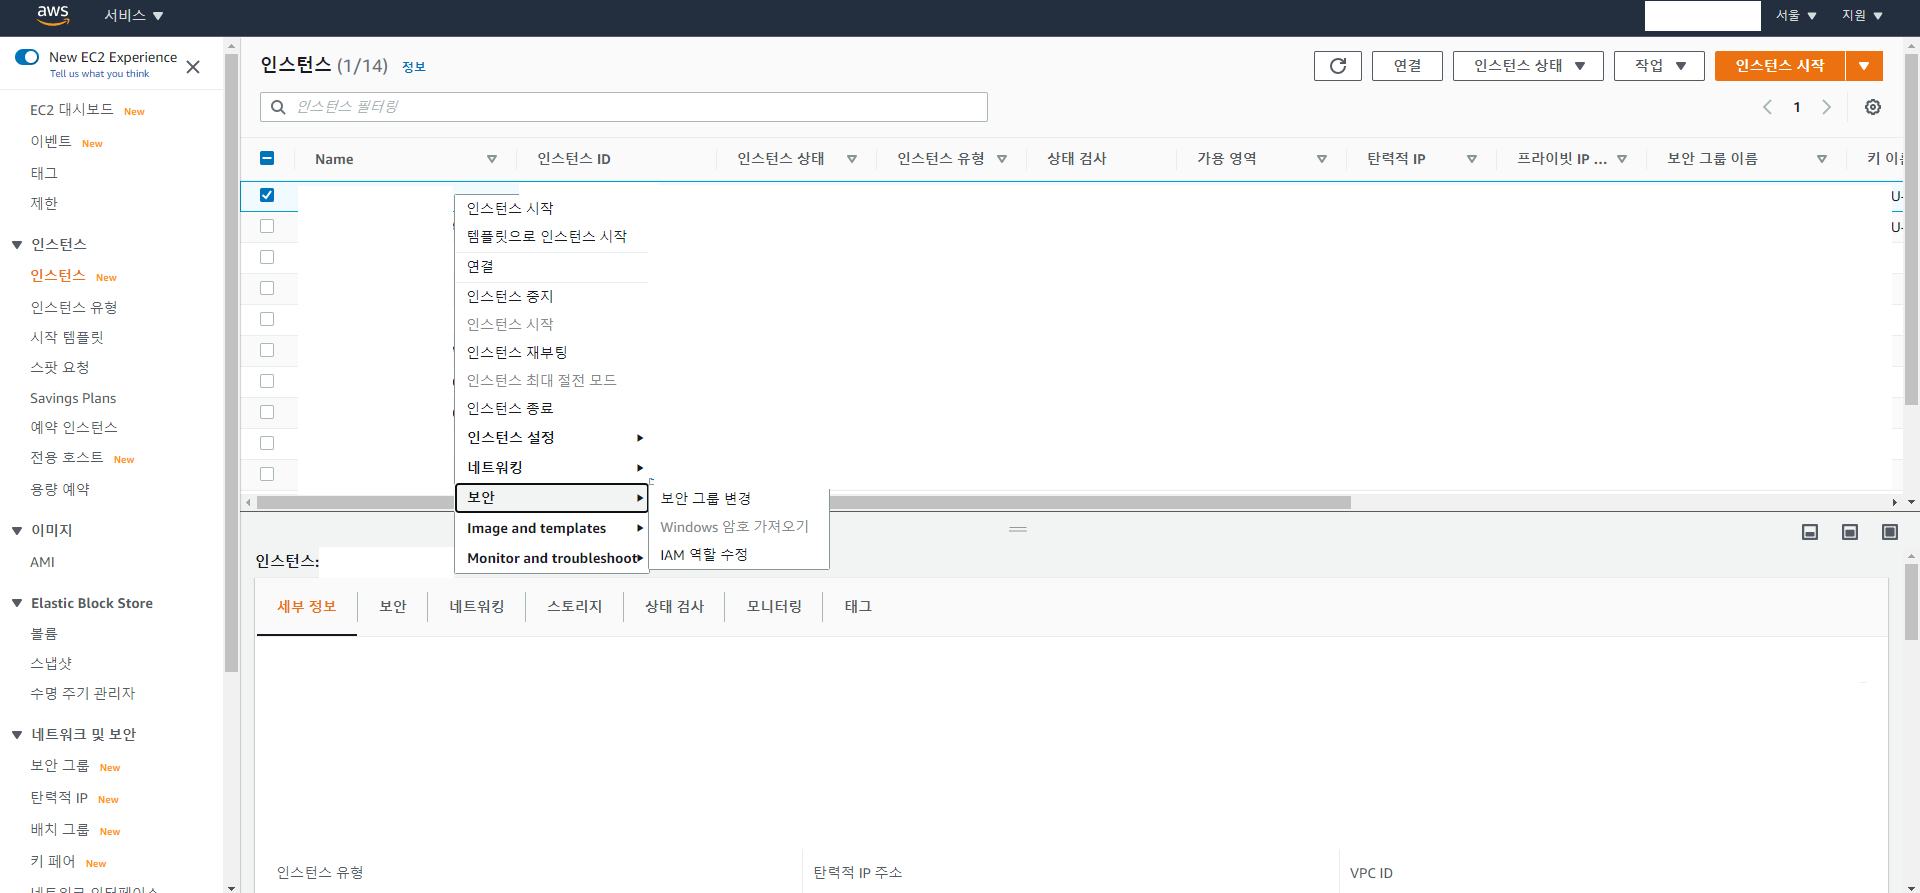Screen dimensions: 1920x893
Task: Click the pane resize handle grip
Action: coord(1018,529)
